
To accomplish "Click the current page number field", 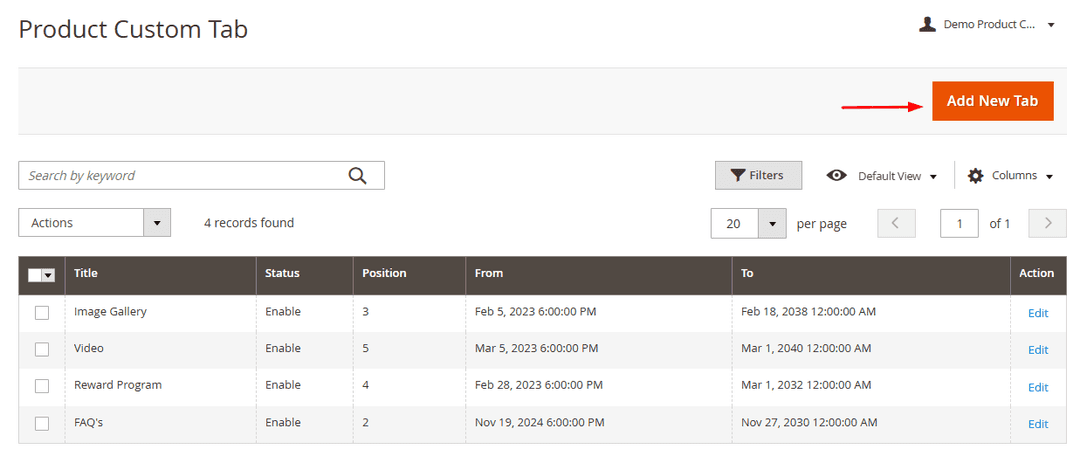I will 959,224.
